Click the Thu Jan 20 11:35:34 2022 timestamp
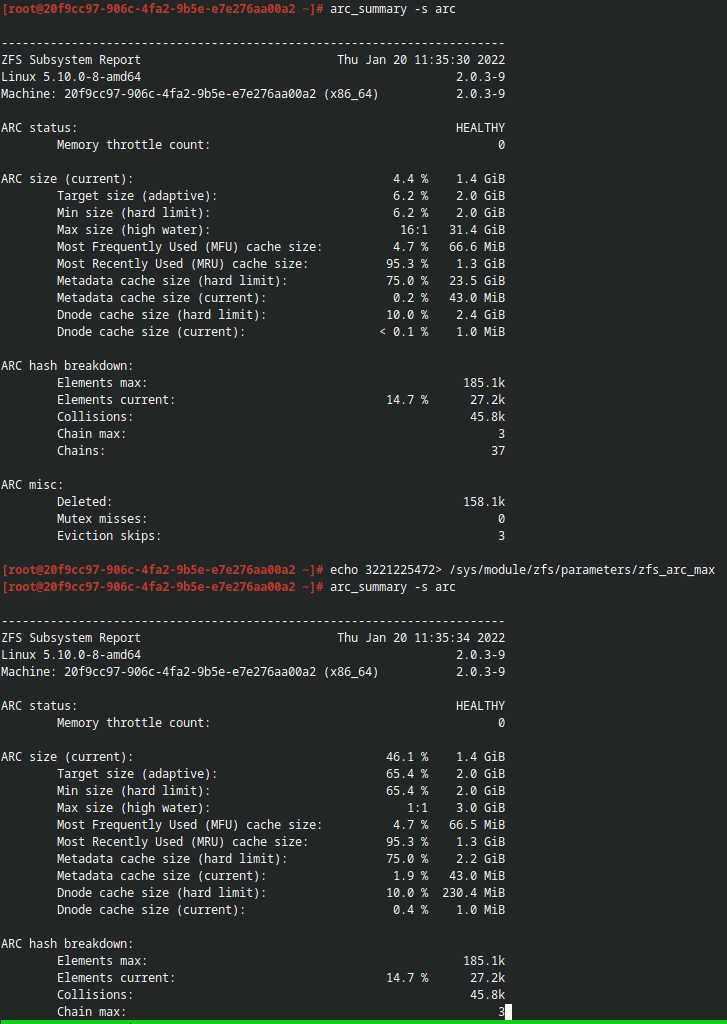 click(x=421, y=638)
